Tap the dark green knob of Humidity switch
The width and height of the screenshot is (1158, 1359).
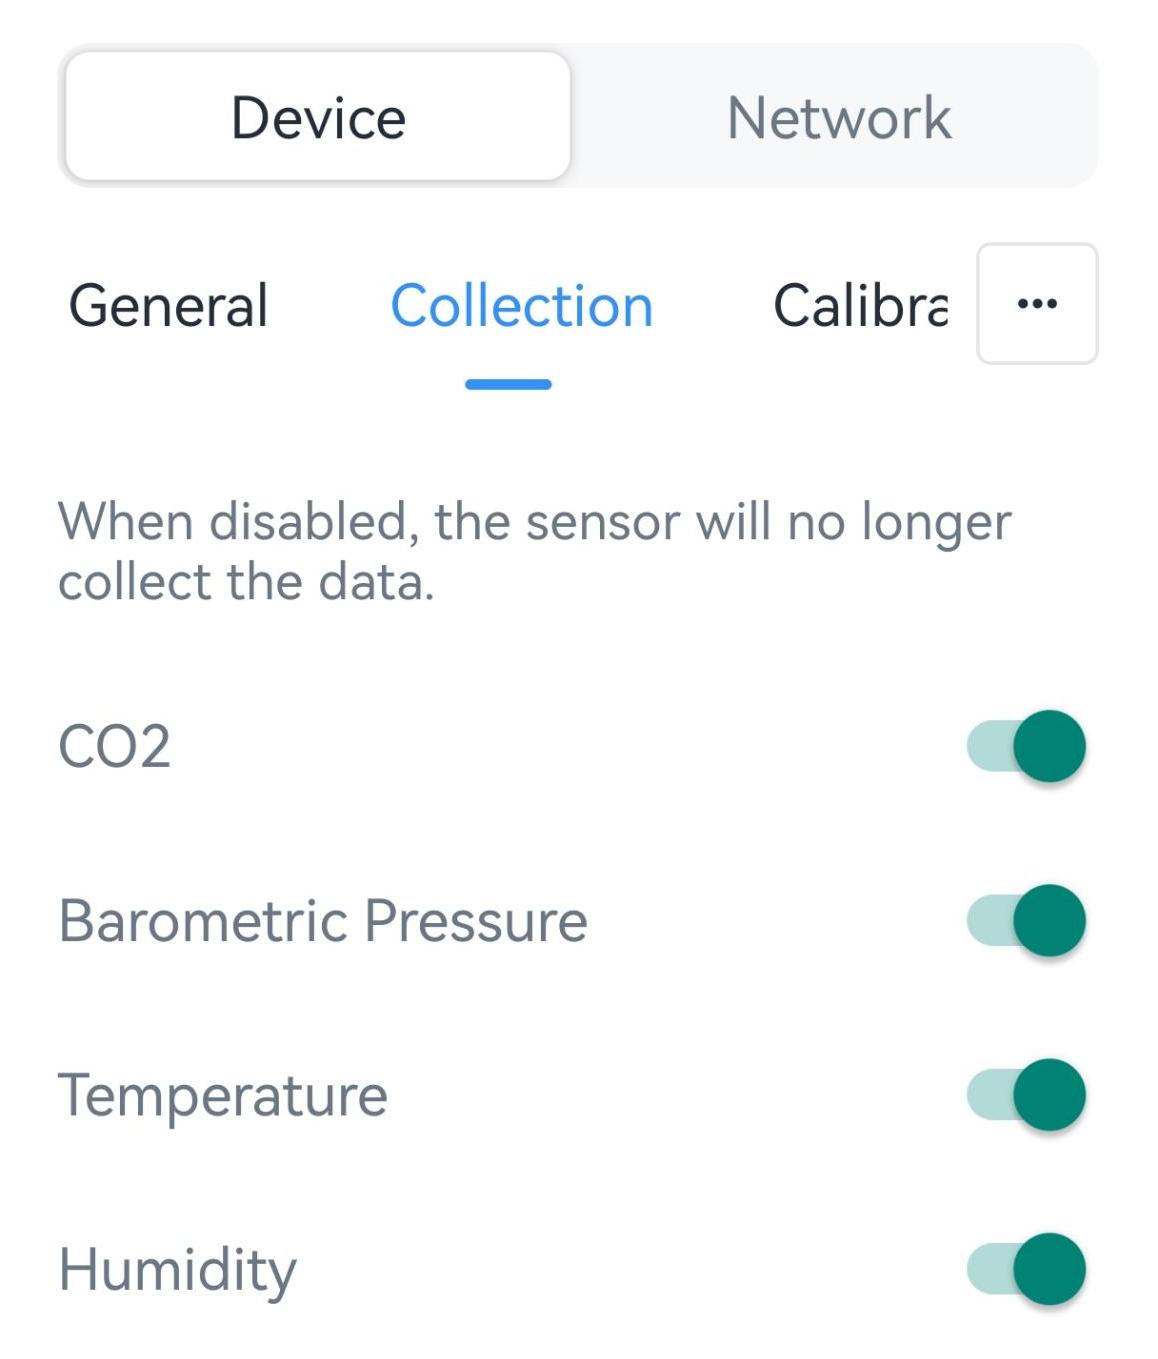pos(1049,1270)
